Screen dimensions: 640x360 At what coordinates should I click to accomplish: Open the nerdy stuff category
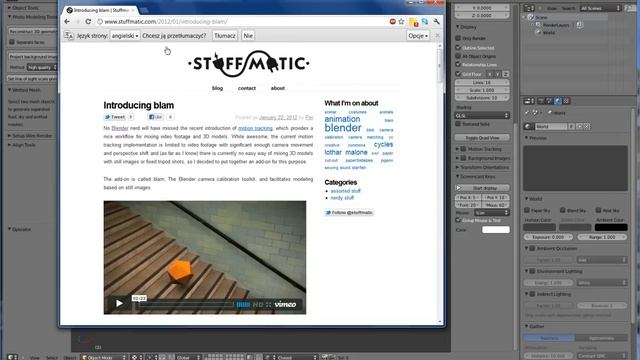[342, 198]
